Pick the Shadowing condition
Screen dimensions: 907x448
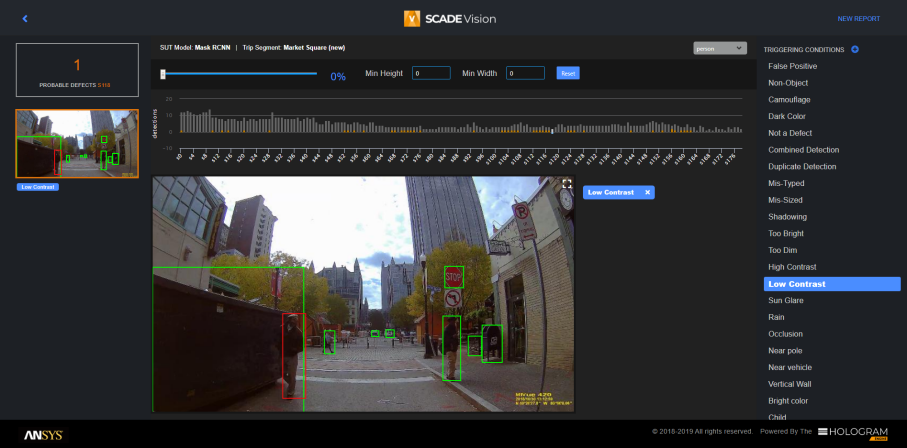(787, 217)
